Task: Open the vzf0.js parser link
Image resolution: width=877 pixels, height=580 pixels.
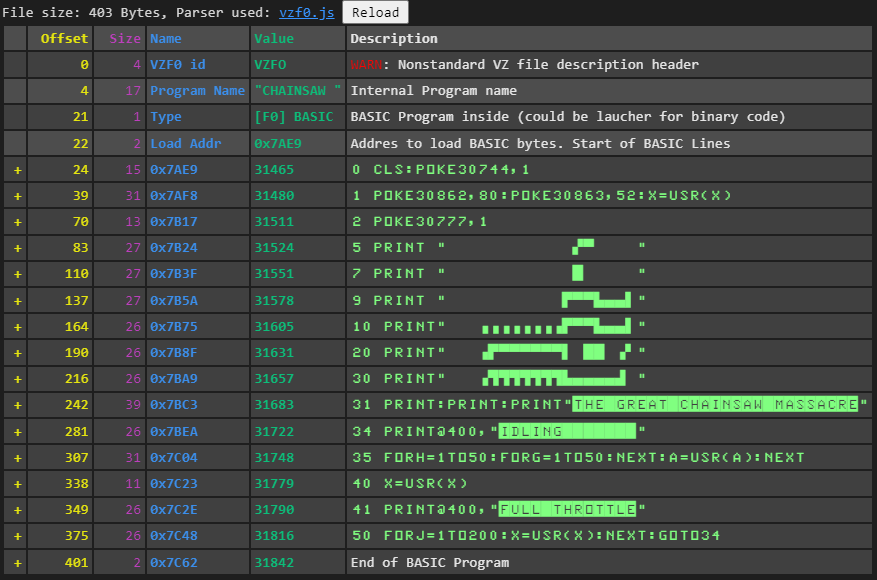Action: (x=307, y=12)
